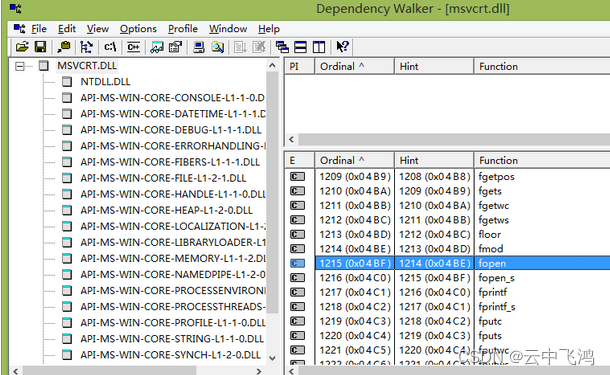
Task: Click the module tree vertical scrollbar thumb
Action: pos(272,193)
